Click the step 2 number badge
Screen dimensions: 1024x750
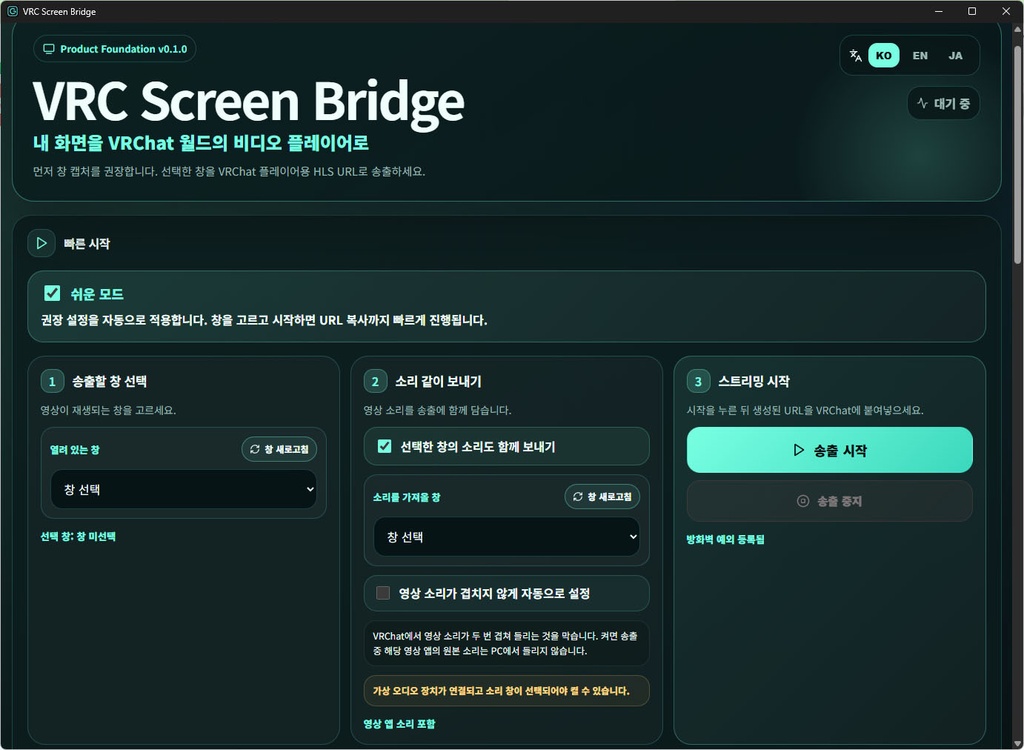375,382
